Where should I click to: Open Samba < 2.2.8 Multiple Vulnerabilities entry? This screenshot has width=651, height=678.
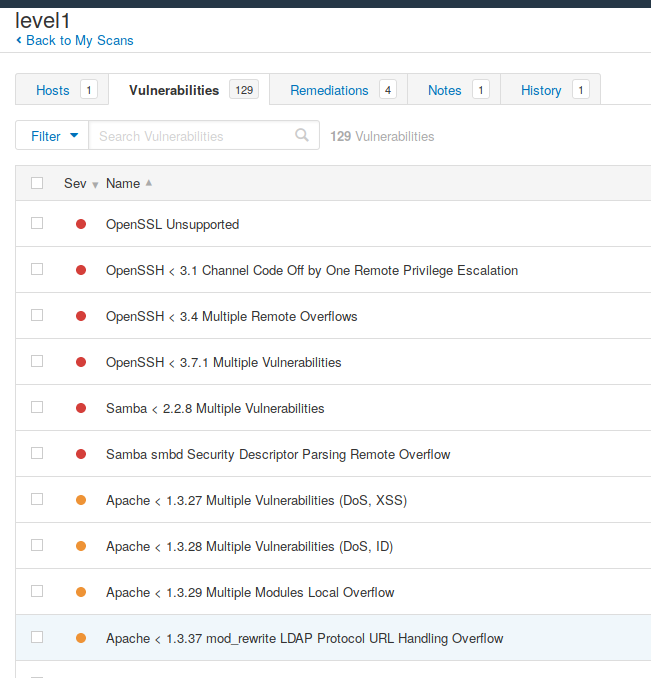[x=215, y=408]
